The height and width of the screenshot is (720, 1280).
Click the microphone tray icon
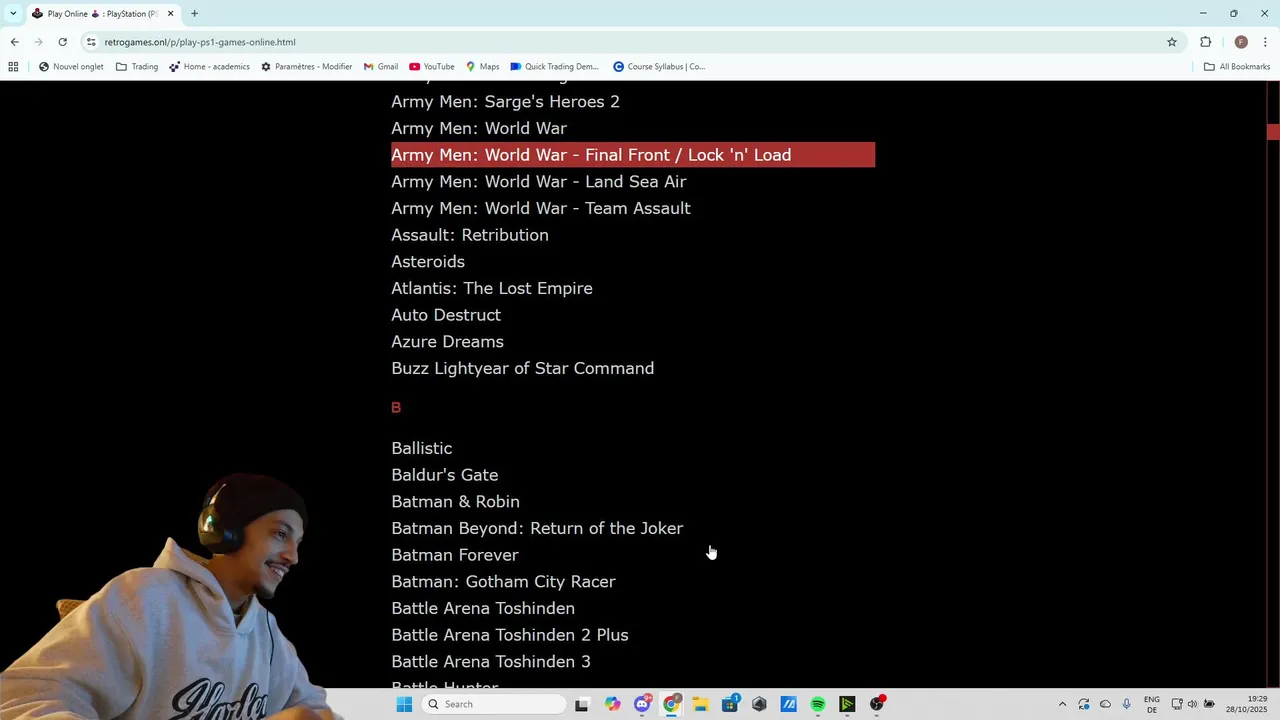(1127, 704)
